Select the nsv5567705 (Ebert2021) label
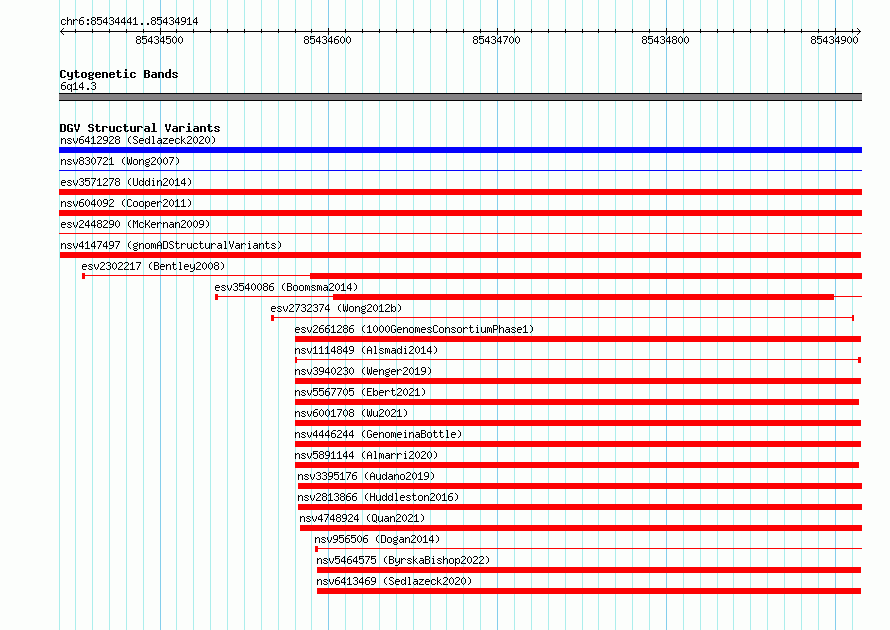 coord(360,392)
